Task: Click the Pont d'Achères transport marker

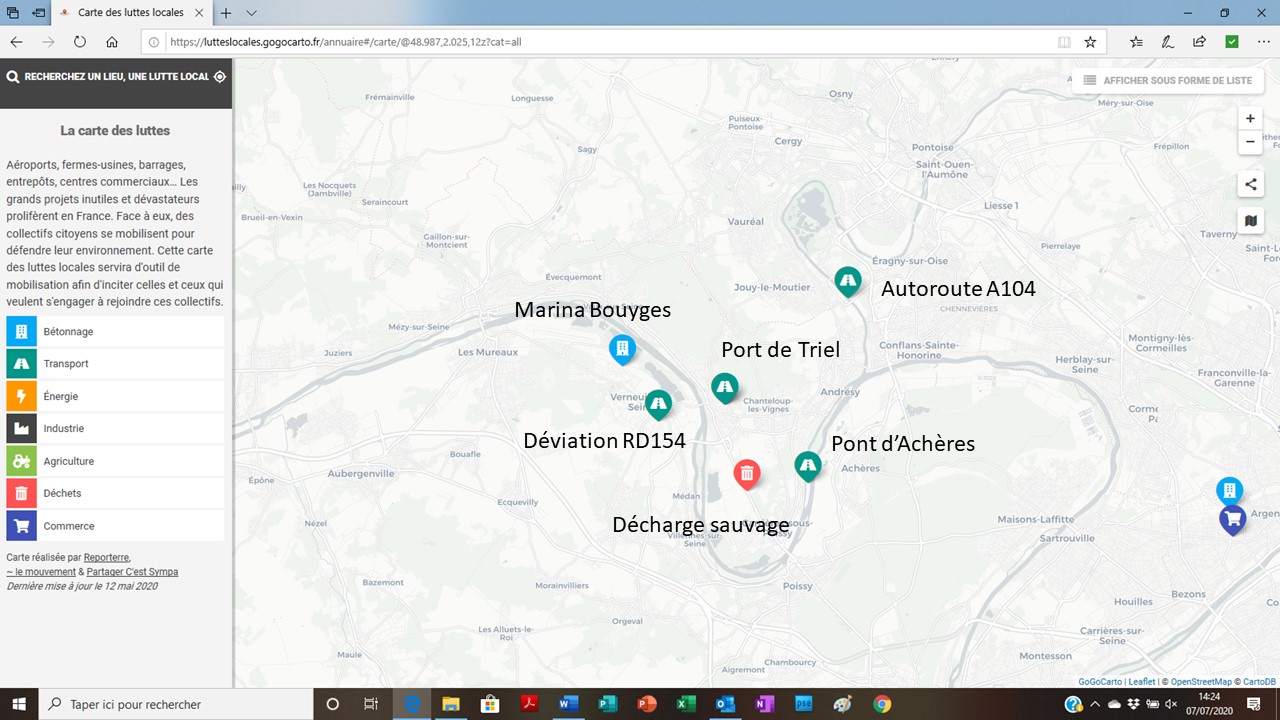Action: pyautogui.click(x=808, y=465)
